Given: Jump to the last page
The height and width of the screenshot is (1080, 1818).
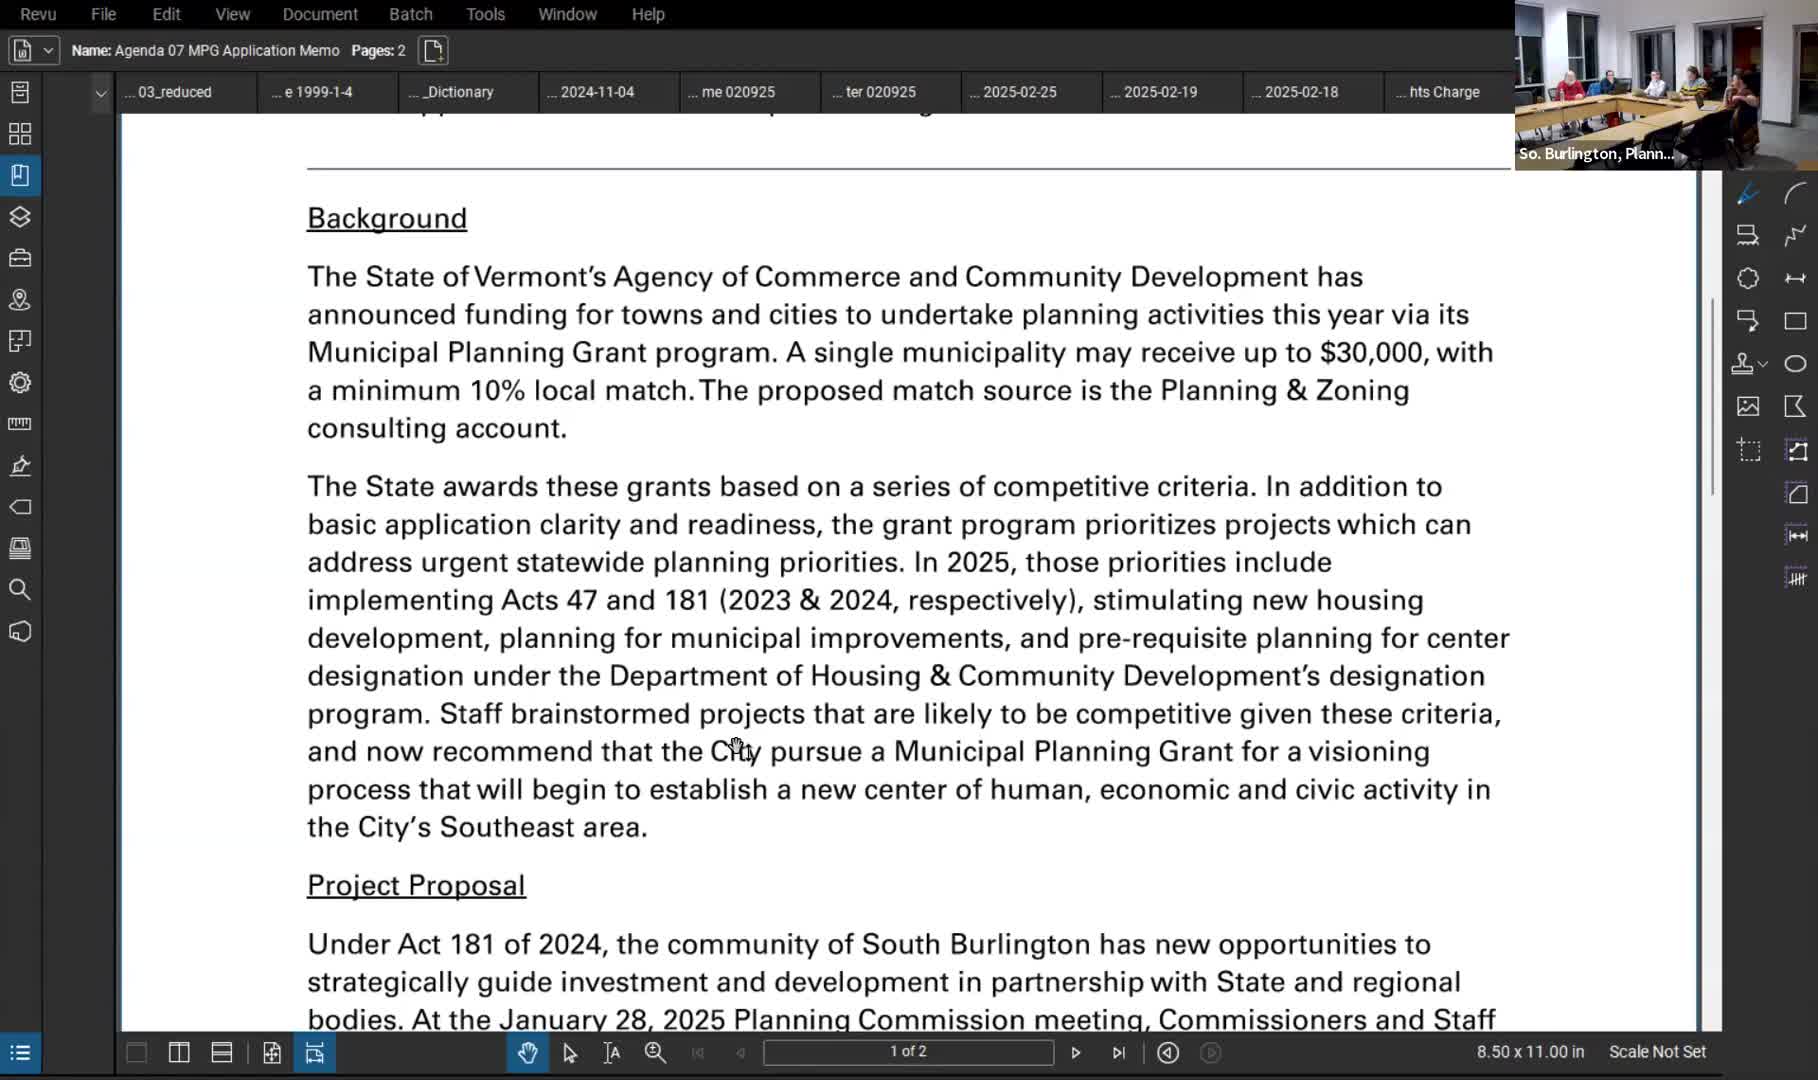Looking at the screenshot, I should pos(1119,1053).
